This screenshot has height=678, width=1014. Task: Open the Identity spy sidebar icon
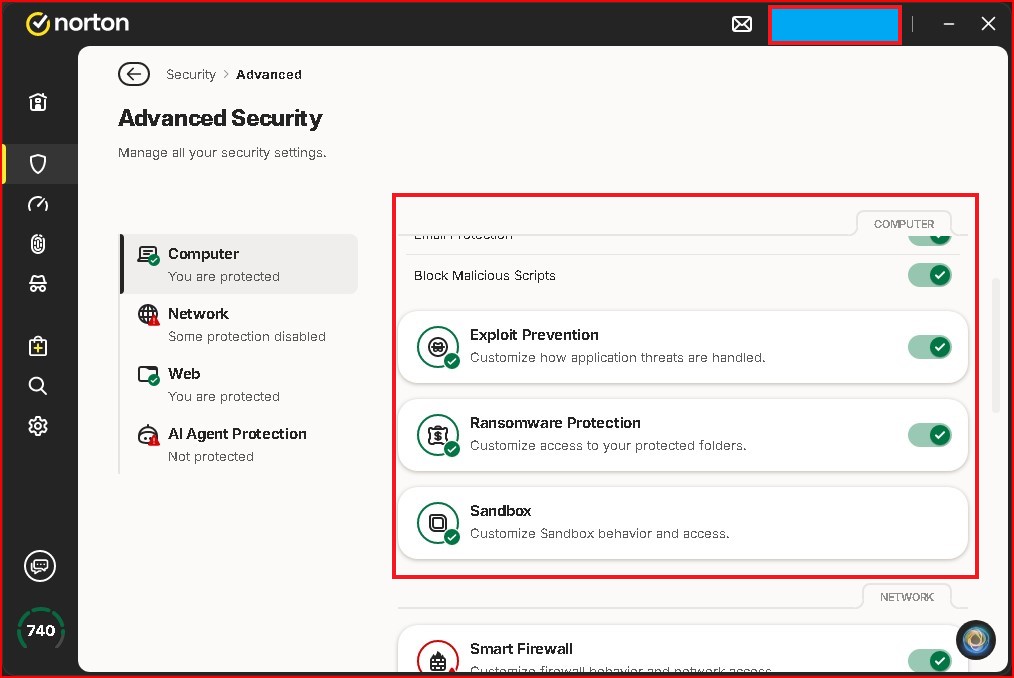pyautogui.click(x=38, y=283)
